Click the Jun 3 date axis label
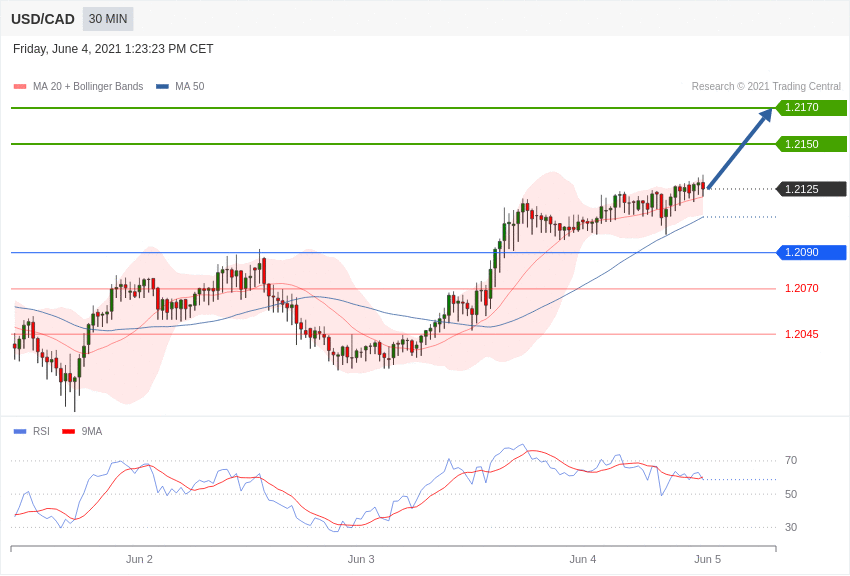The height and width of the screenshot is (576, 850). pyautogui.click(x=361, y=559)
